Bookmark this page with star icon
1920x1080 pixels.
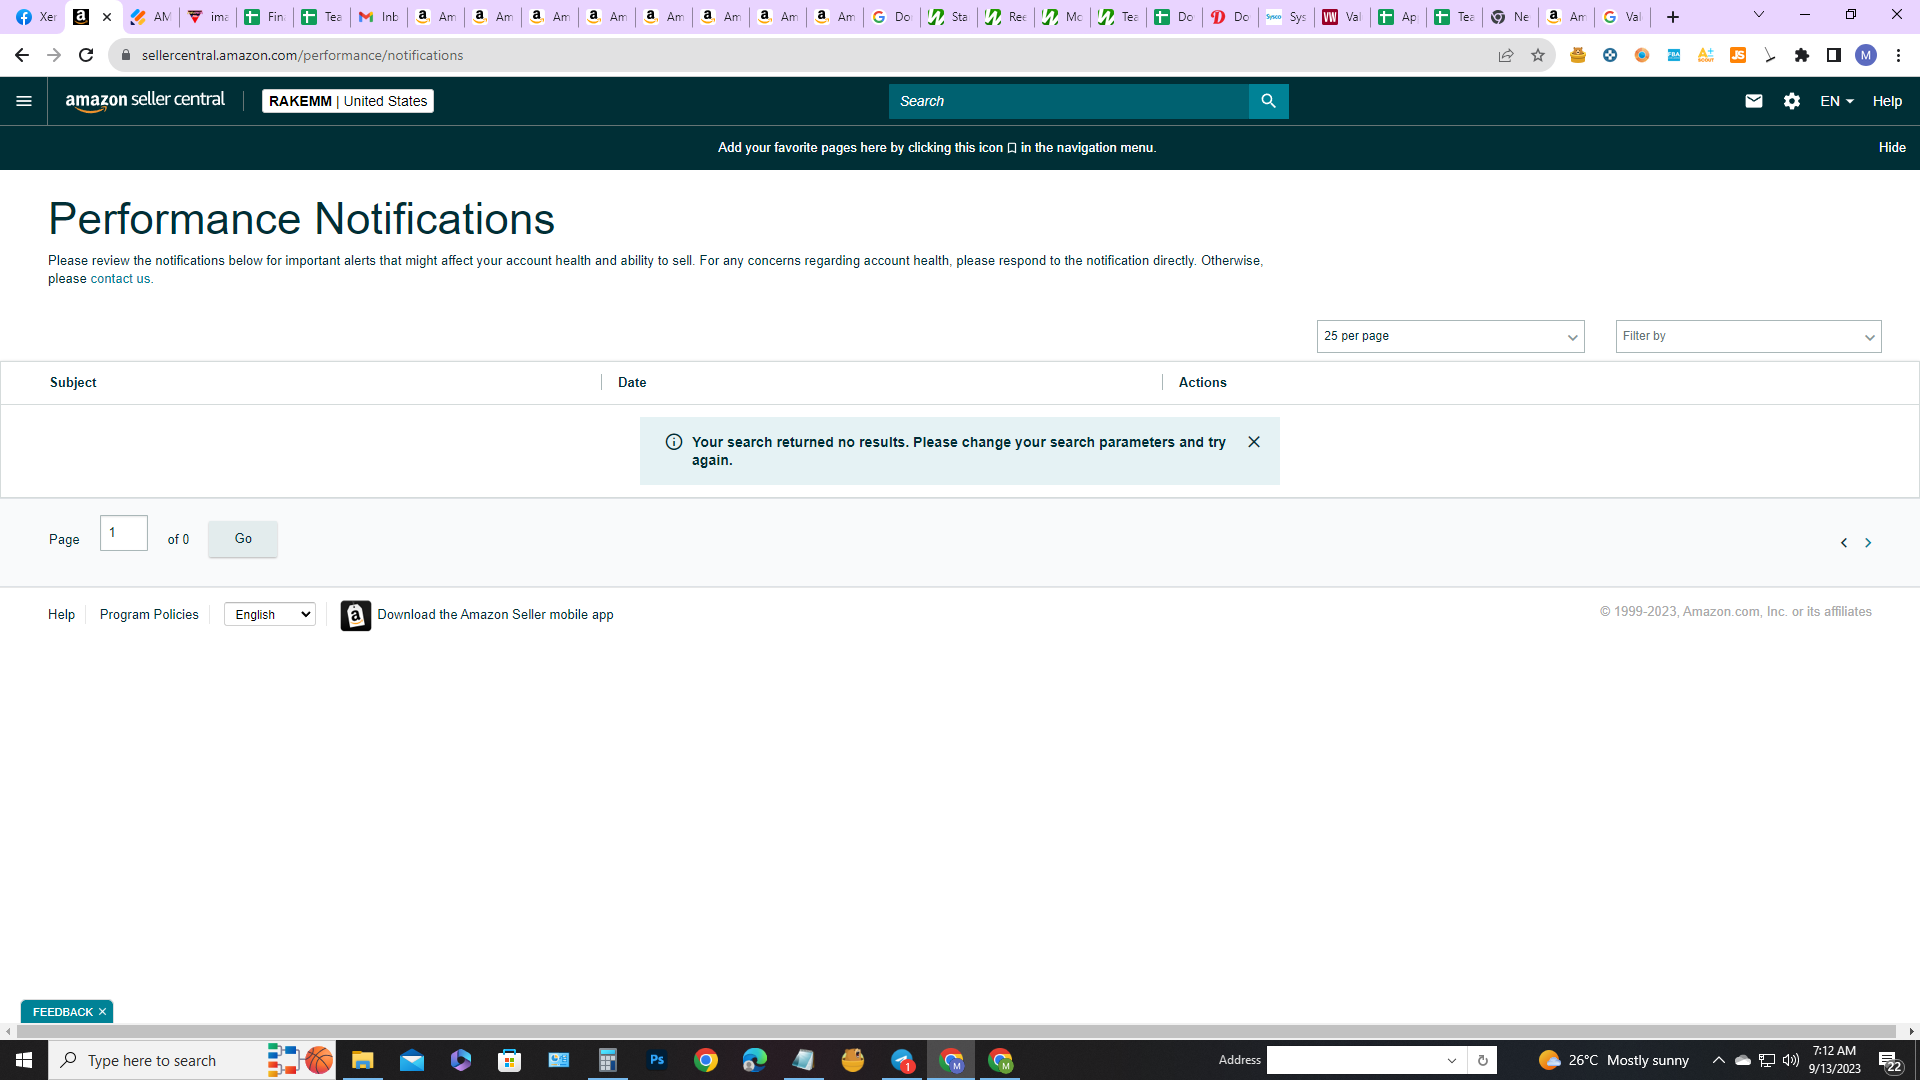(x=1538, y=55)
